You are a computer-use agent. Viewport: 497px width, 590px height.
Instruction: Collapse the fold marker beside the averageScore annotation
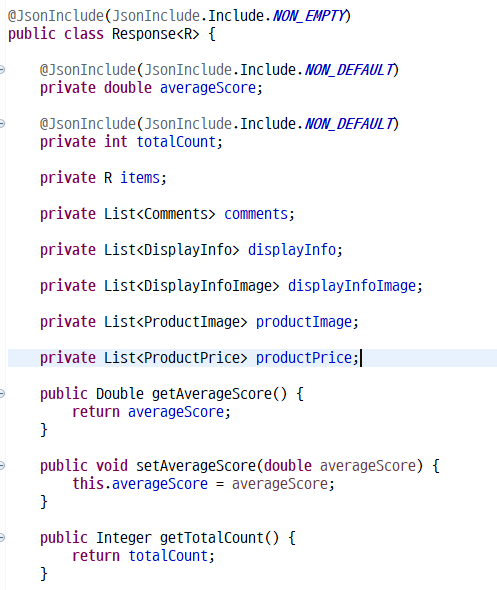pyautogui.click(x=2, y=70)
